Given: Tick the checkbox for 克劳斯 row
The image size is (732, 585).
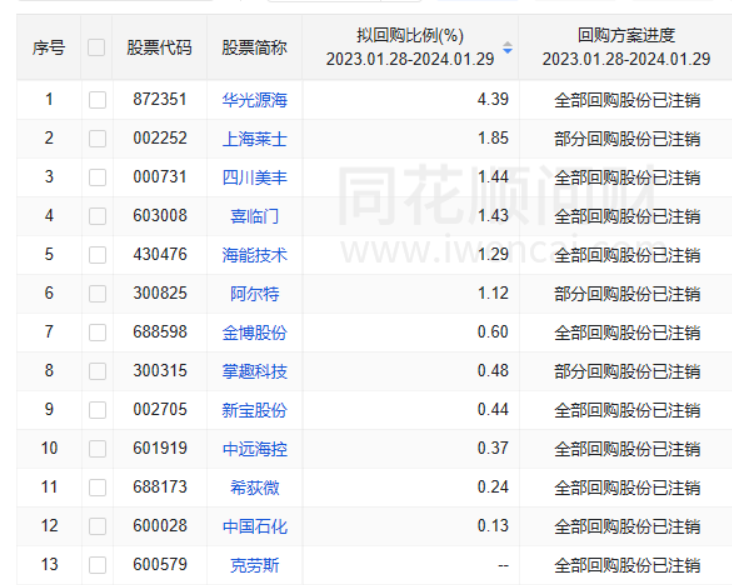Looking at the screenshot, I should tap(97, 565).
